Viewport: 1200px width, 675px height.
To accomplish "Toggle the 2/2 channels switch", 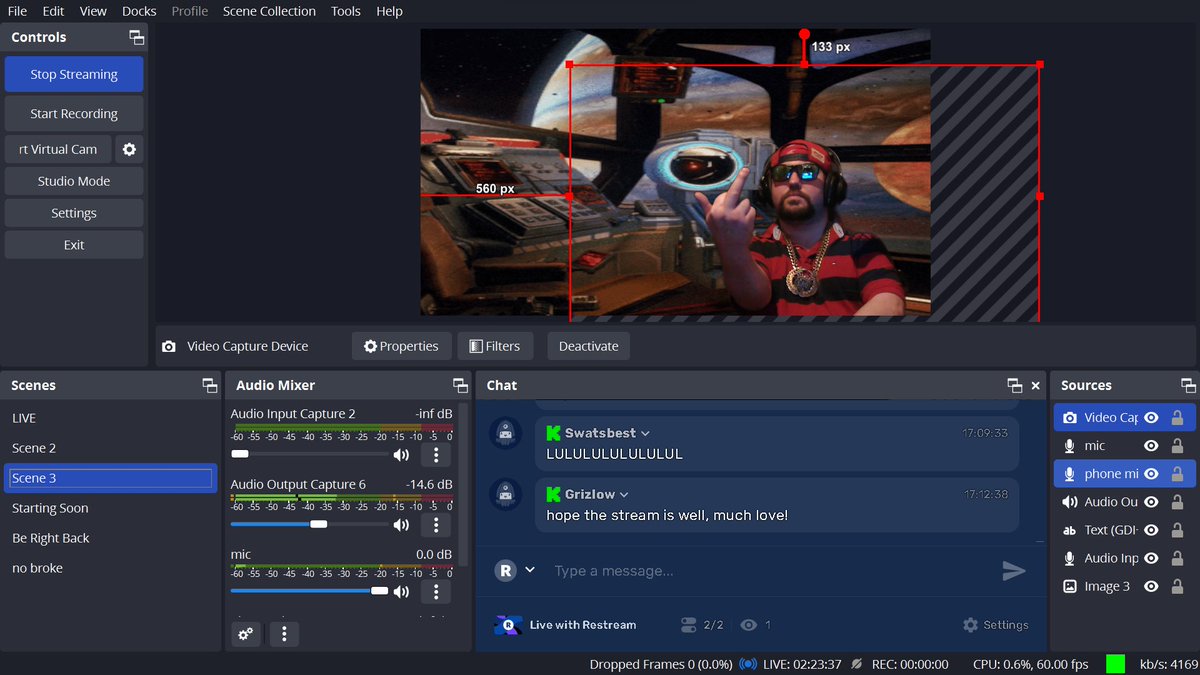I will pos(688,624).
